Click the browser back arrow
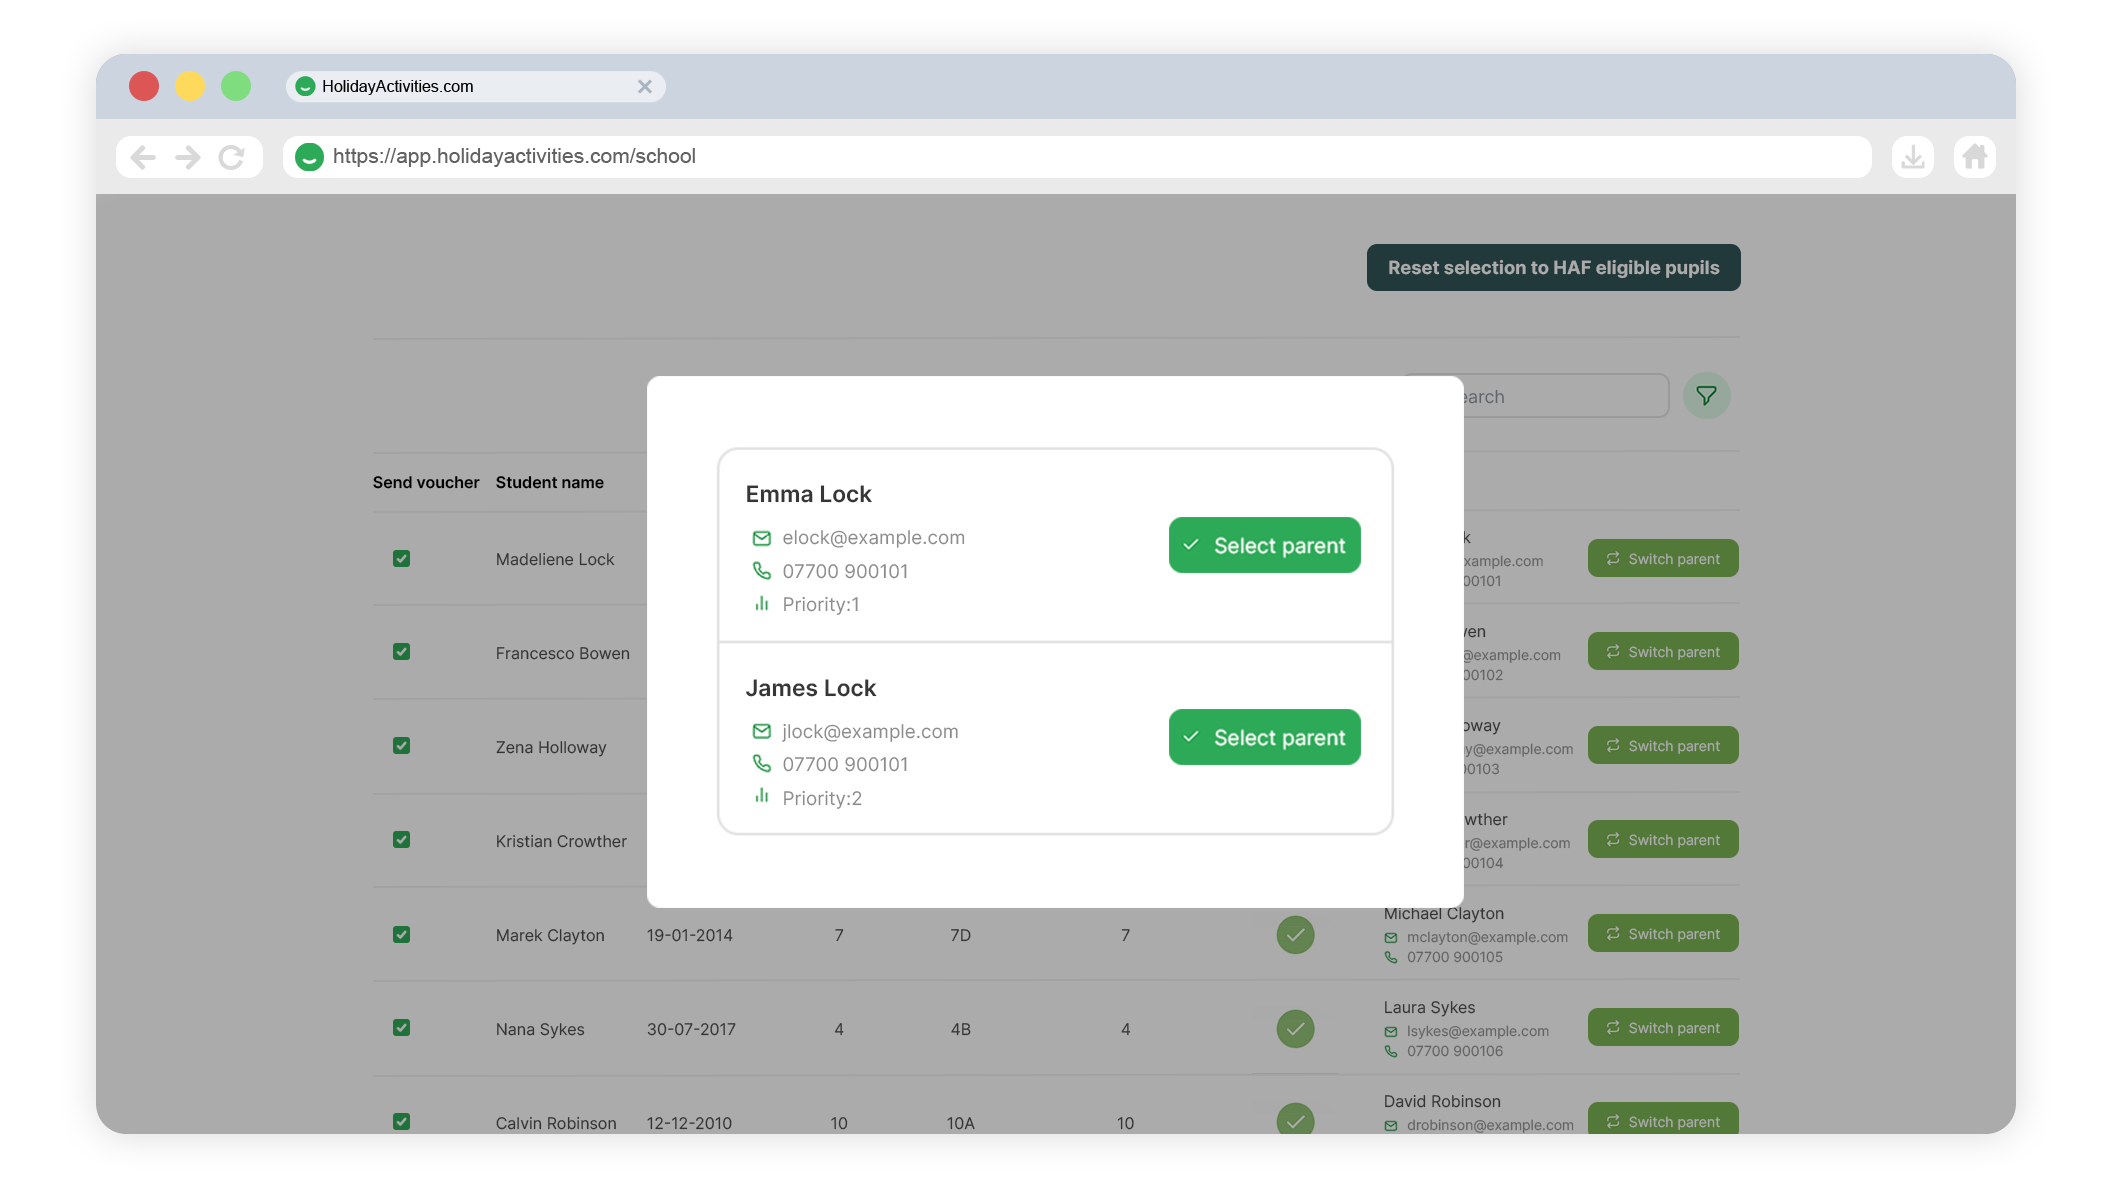2112x1188 pixels. tap(143, 157)
